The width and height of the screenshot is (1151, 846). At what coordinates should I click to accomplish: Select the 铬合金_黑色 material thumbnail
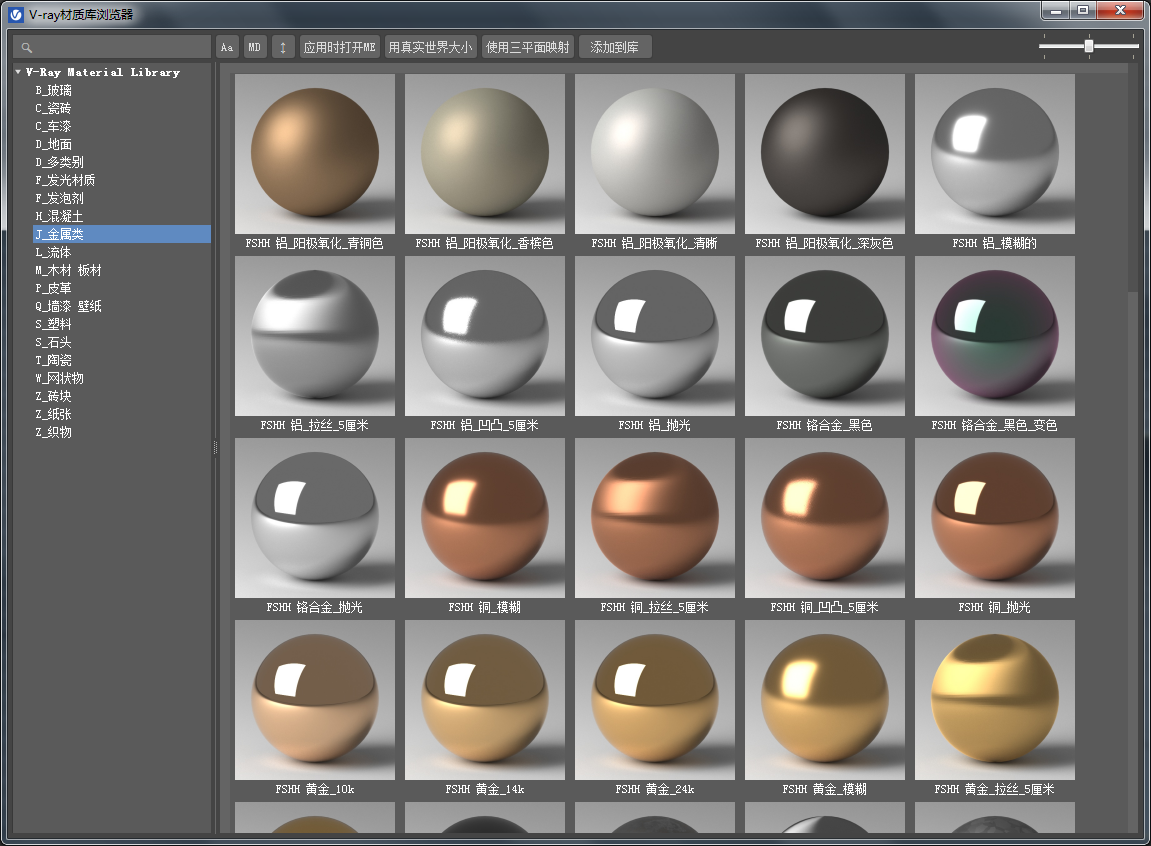825,336
